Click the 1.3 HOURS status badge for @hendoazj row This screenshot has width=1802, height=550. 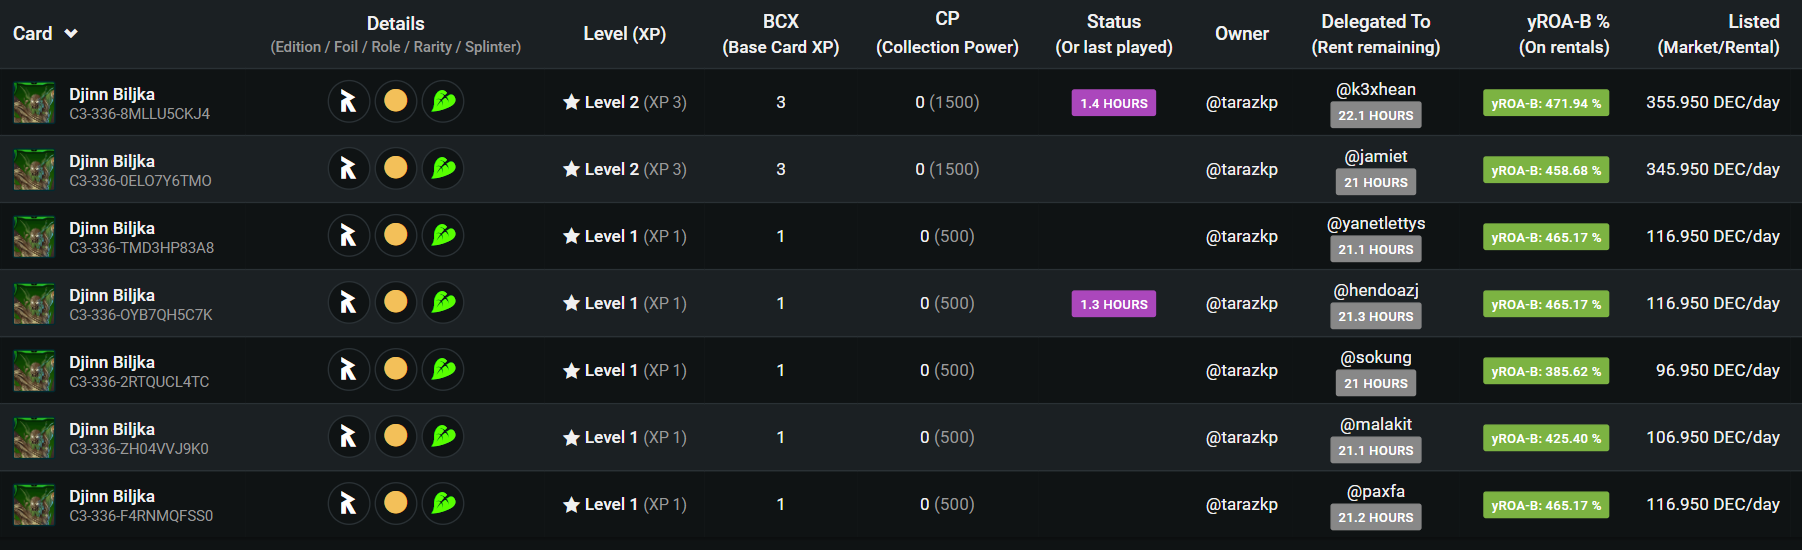point(1114,304)
